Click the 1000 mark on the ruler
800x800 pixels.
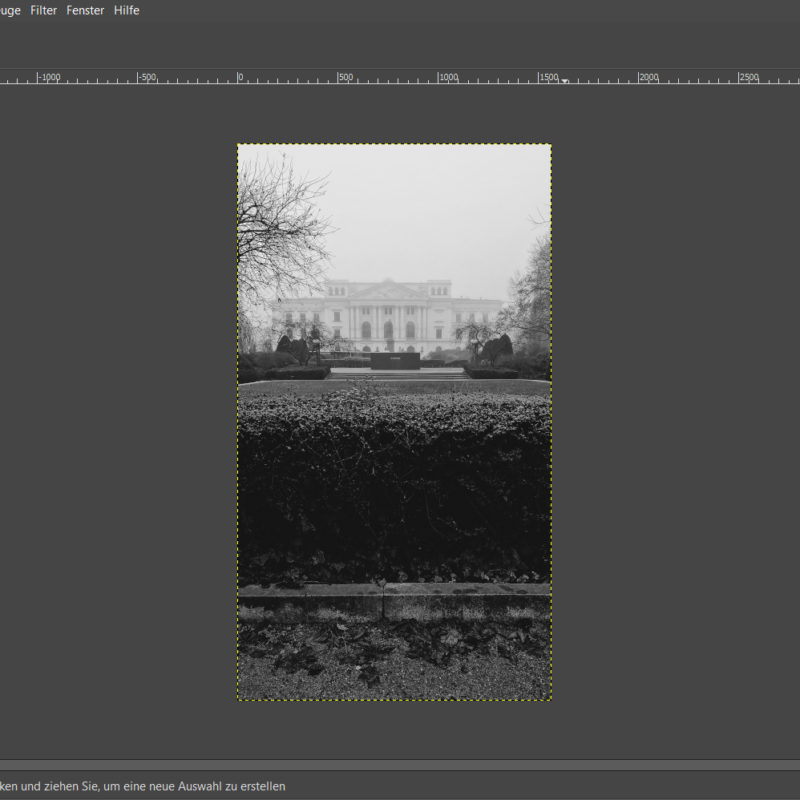coord(449,77)
